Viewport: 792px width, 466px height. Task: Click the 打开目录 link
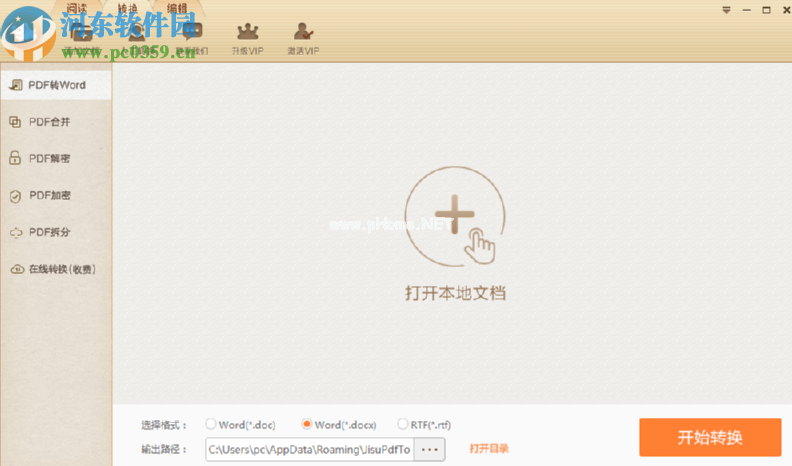[x=489, y=448]
